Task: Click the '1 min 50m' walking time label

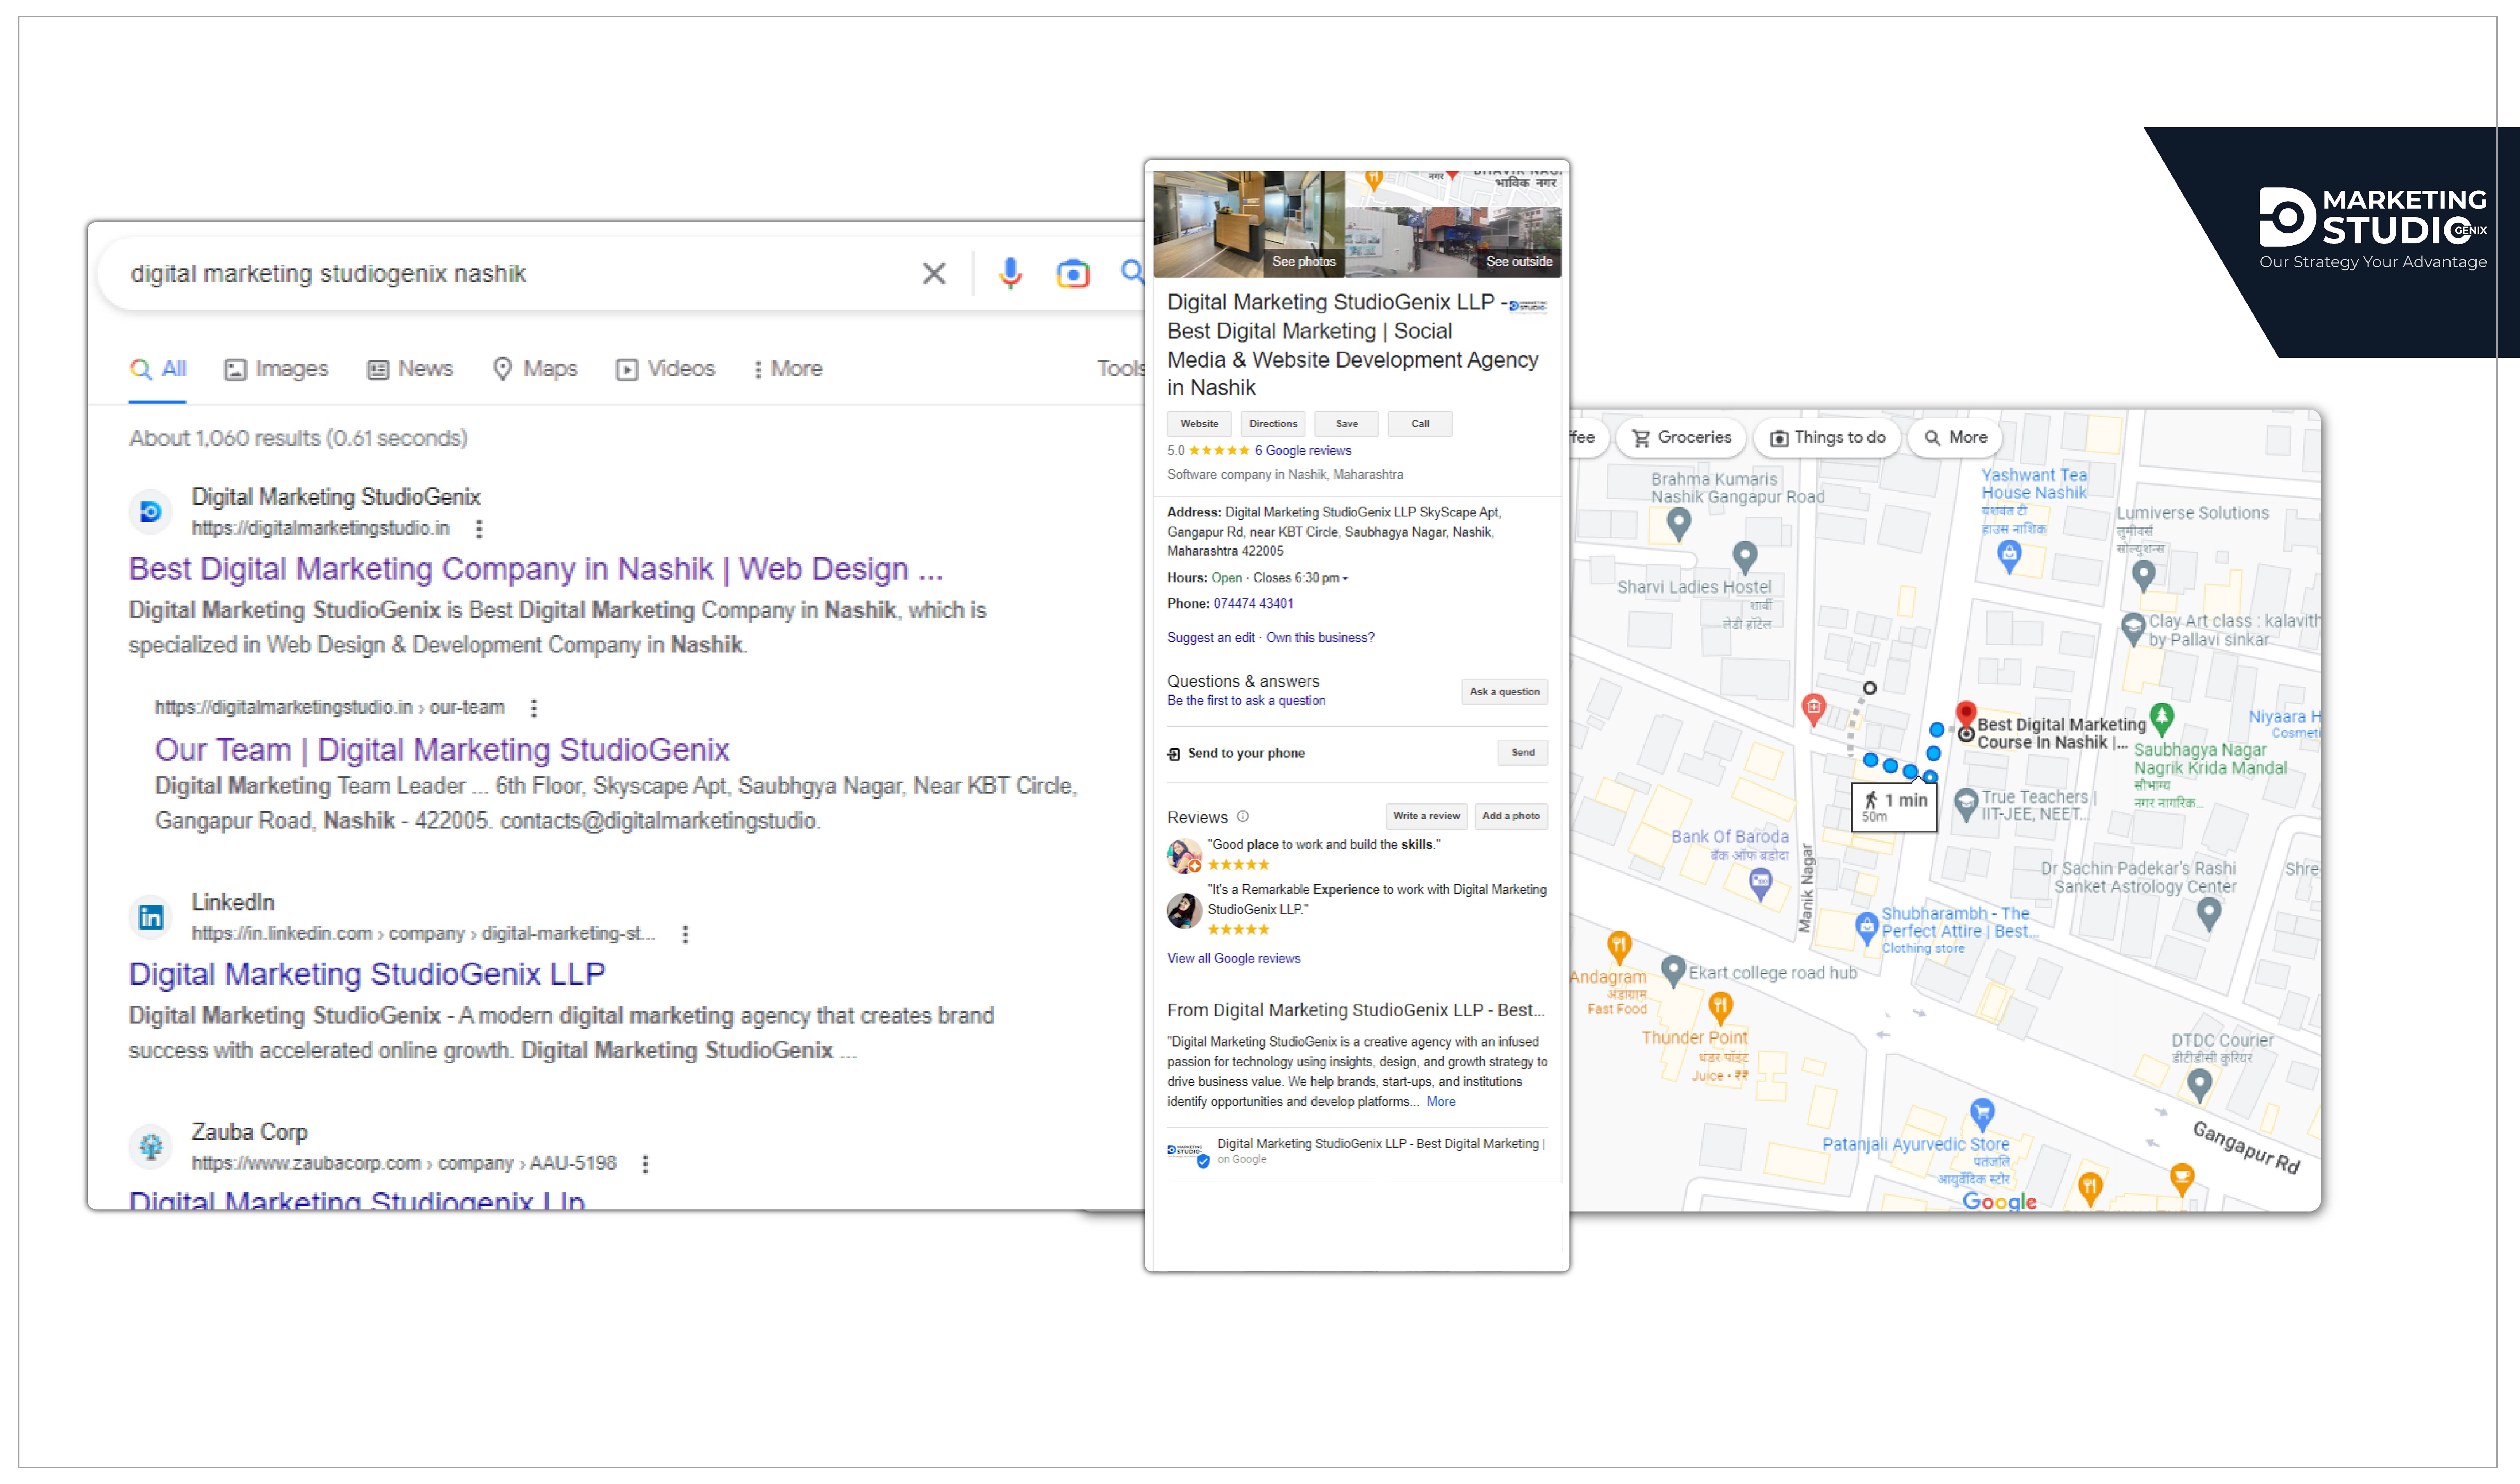Action: click(x=1894, y=807)
